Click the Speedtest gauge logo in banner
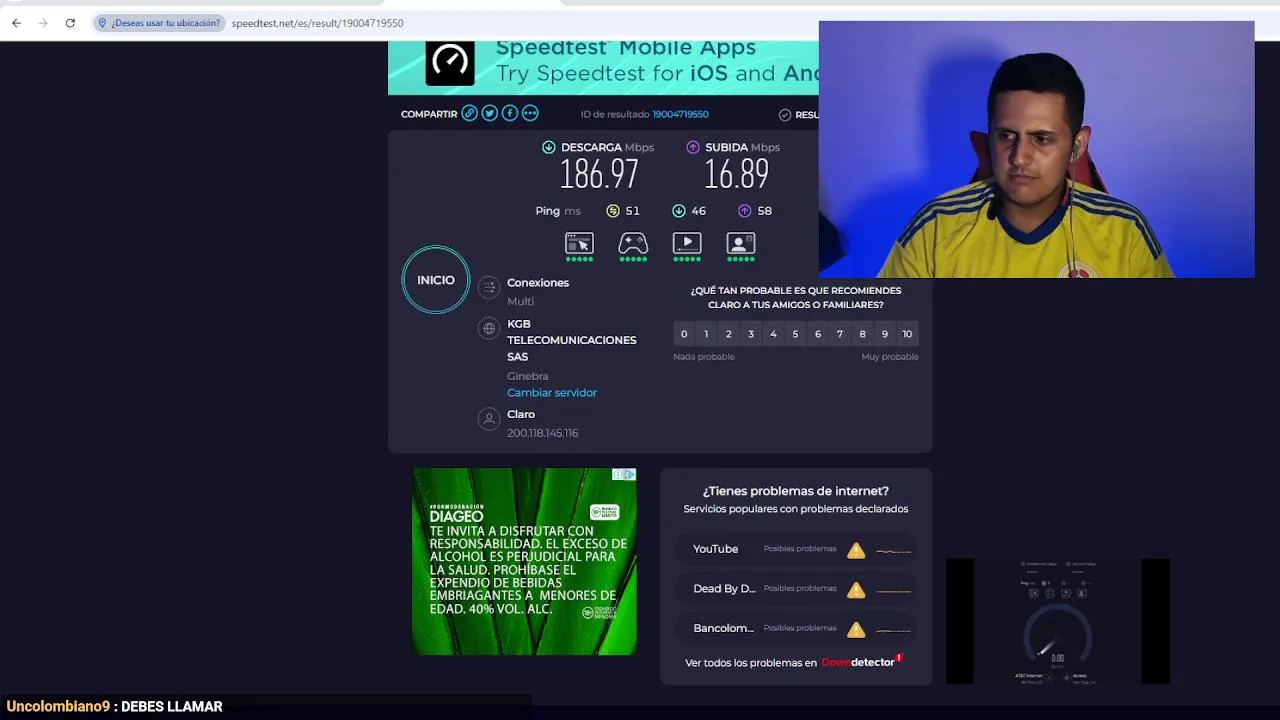Viewport: 1280px width, 720px height. point(450,62)
